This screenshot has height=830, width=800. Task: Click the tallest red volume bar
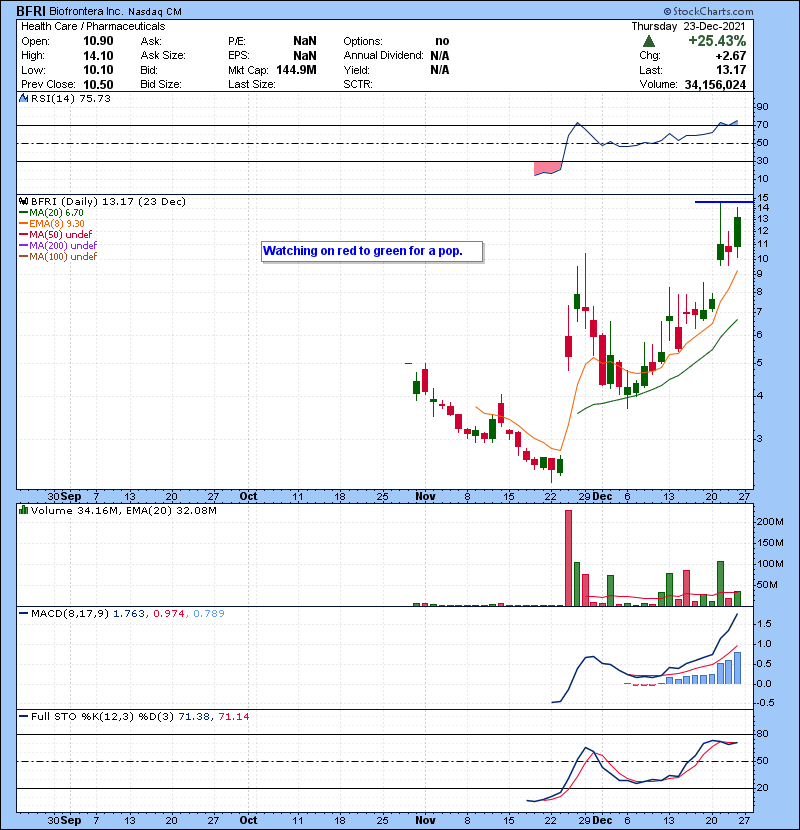tap(569, 558)
